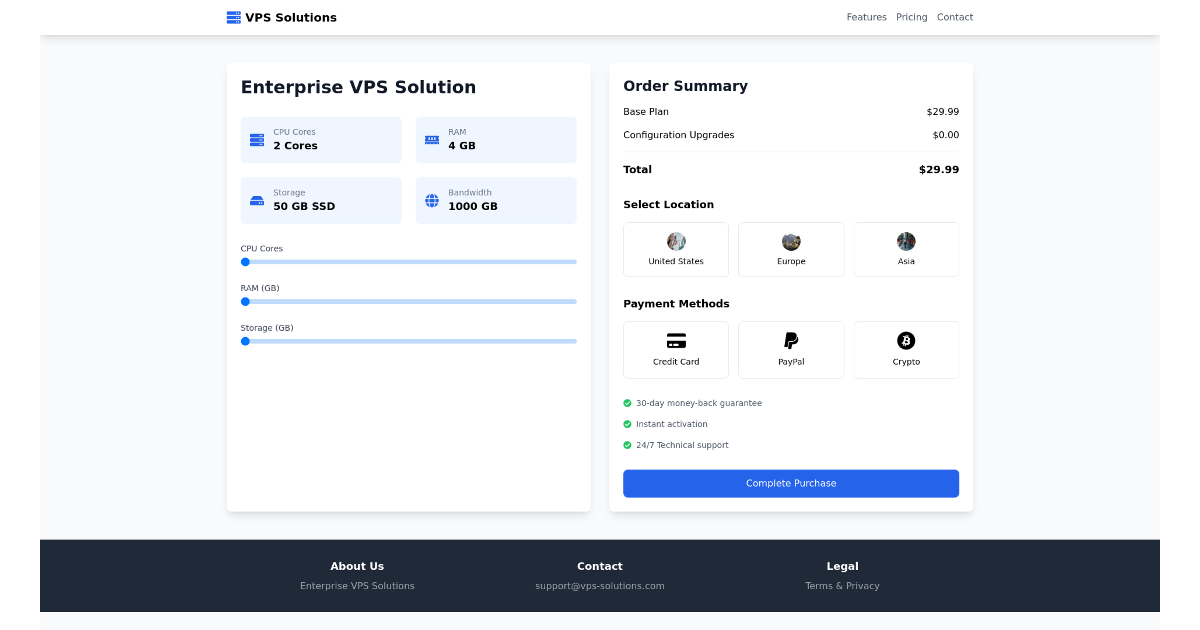1200x630 pixels.
Task: Open the Terms & Privacy link
Action: pos(842,585)
